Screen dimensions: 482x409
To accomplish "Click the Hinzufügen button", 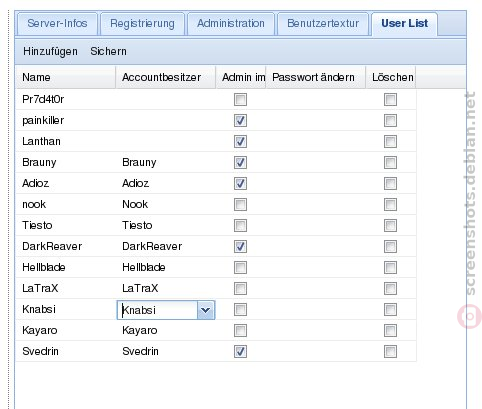I will pos(50,51).
